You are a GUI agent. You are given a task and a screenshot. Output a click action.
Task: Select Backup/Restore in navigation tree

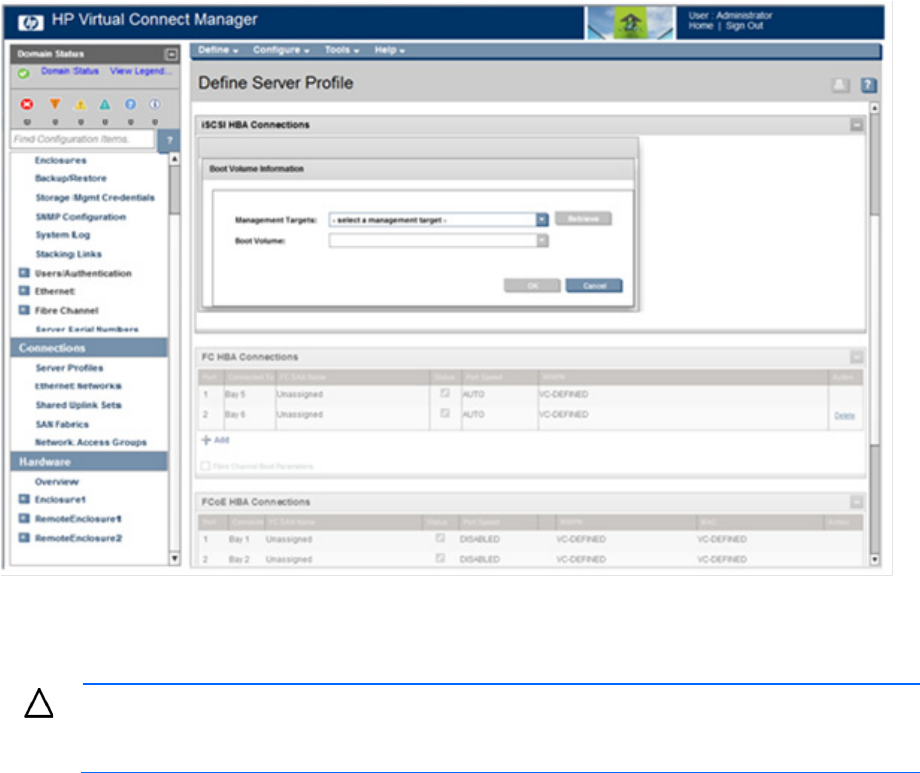(70, 178)
